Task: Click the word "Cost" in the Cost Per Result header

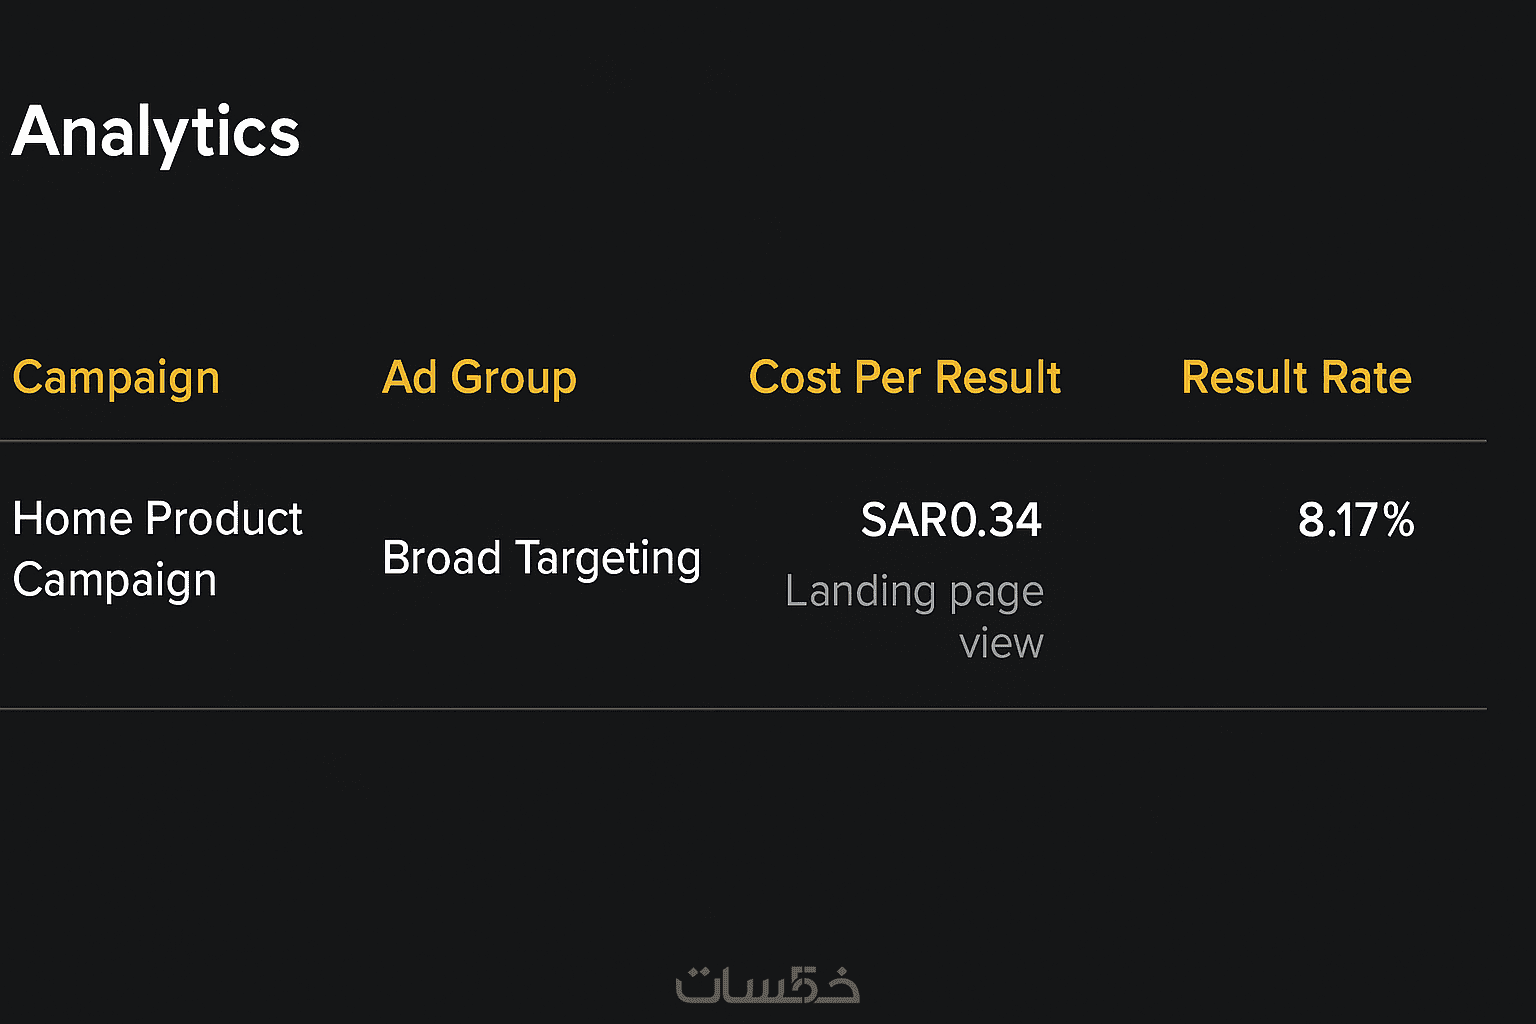Action: [x=795, y=378]
